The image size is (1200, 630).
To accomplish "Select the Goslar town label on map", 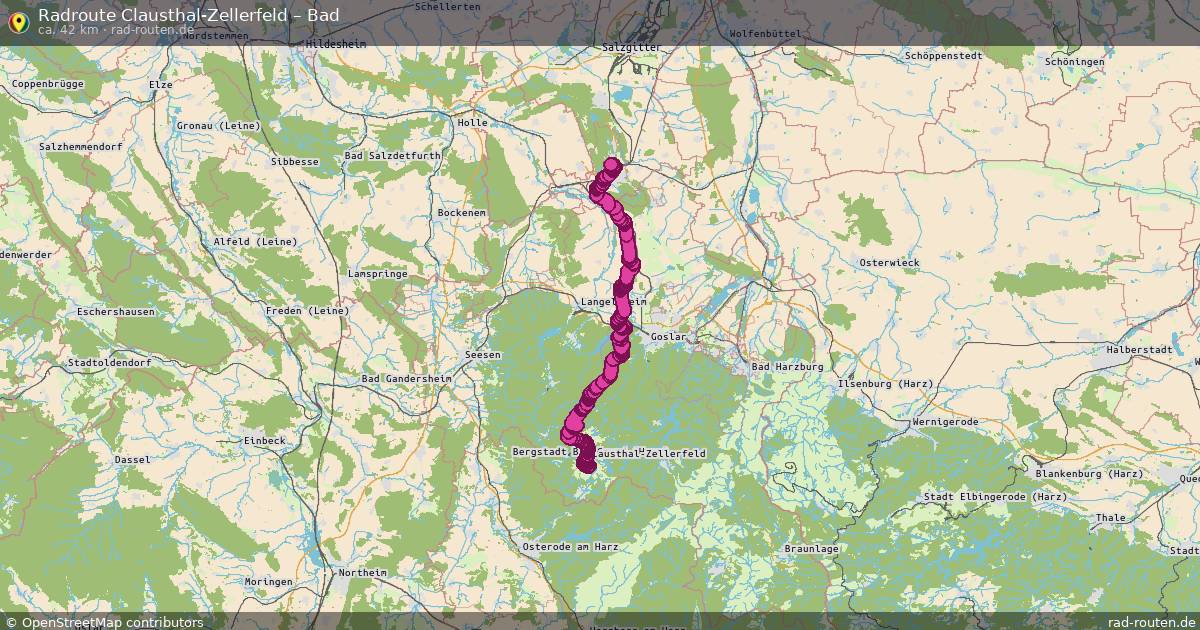I will 669,337.
